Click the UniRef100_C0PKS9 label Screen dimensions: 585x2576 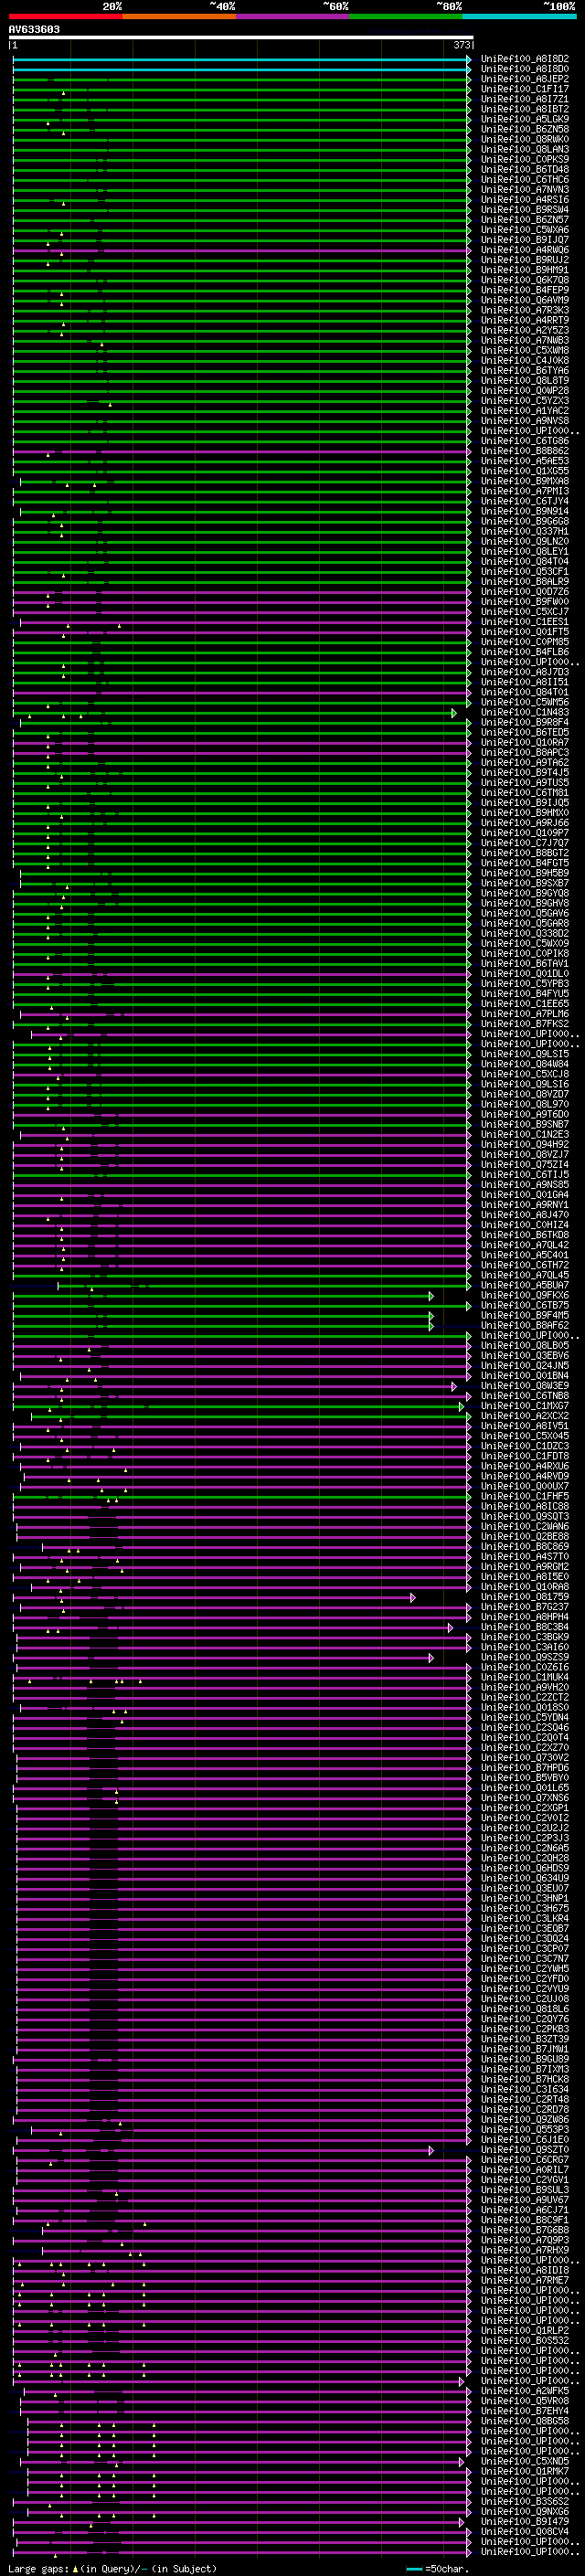(x=525, y=159)
